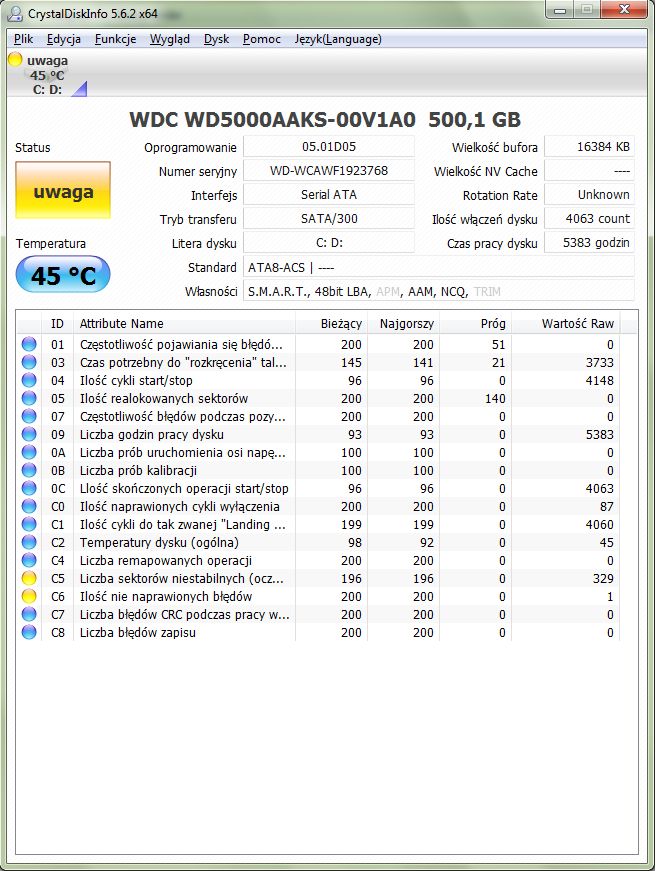
Task: Click the serial number field WD-WCAWF1923768
Action: tap(329, 171)
